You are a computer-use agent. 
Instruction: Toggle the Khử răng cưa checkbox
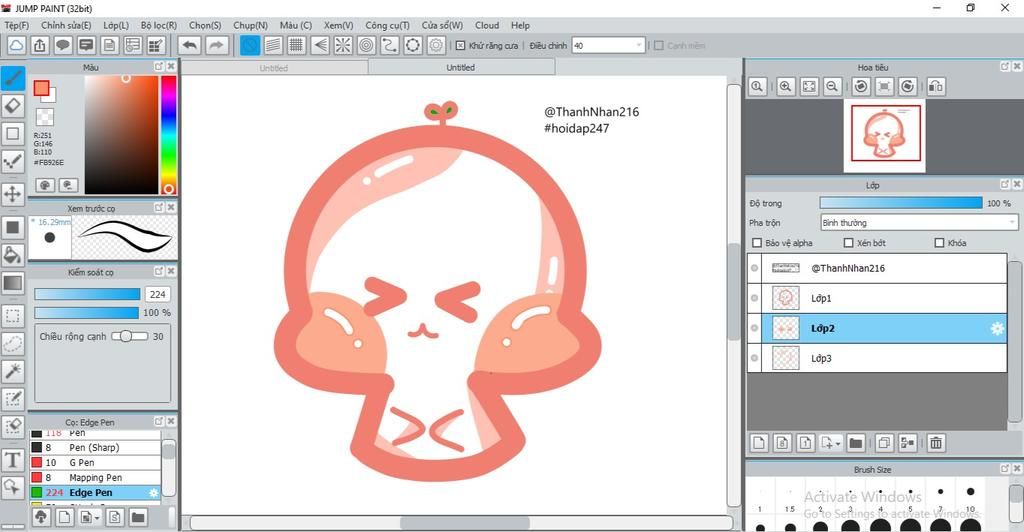tap(460, 46)
